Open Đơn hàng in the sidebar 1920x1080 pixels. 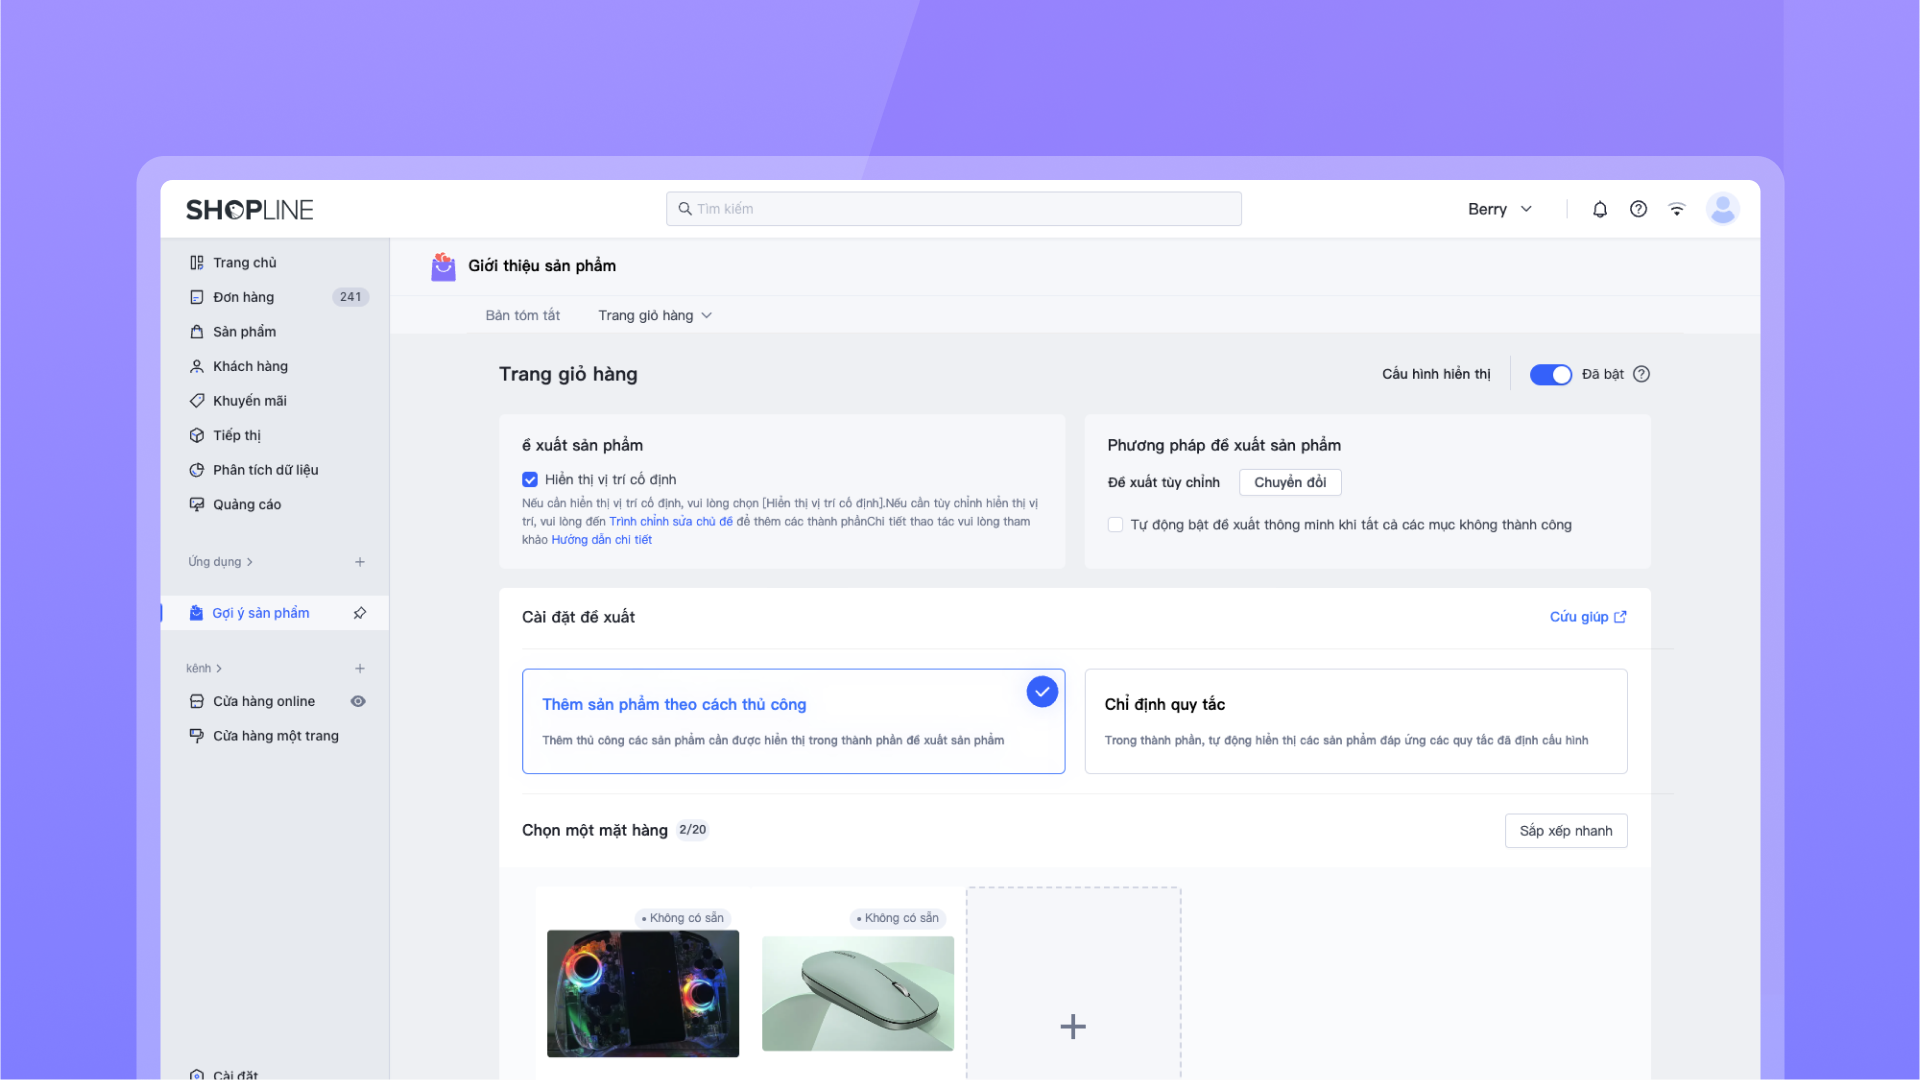[x=243, y=297]
